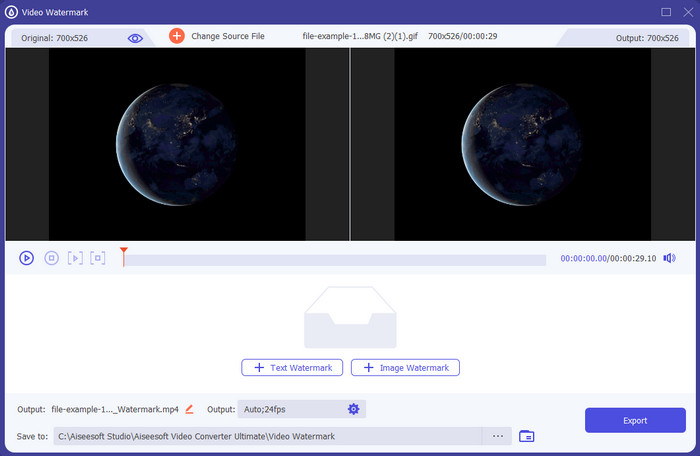Add a Text Watermark
Screen dimensions: 700x456
293,368
